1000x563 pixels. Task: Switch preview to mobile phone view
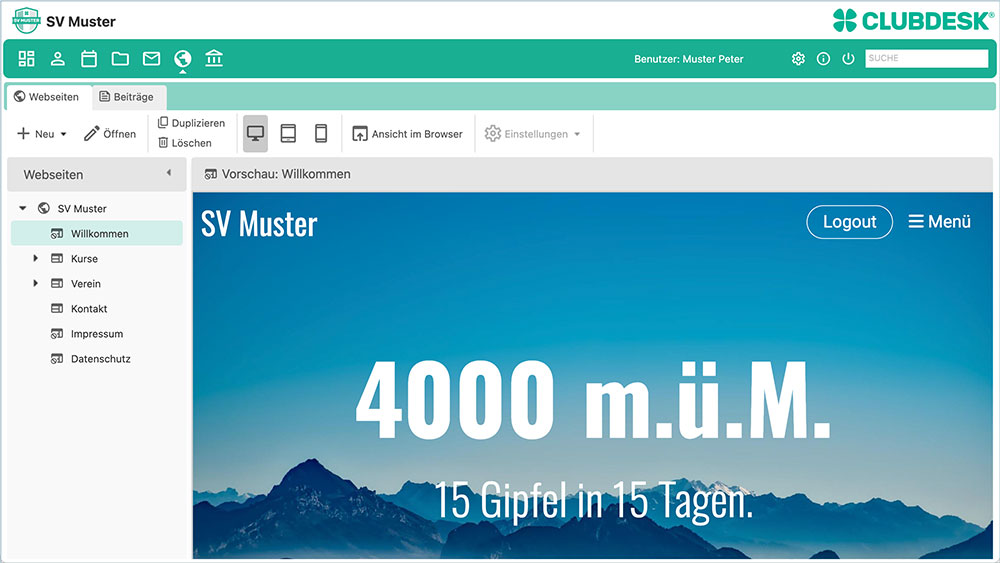[321, 133]
